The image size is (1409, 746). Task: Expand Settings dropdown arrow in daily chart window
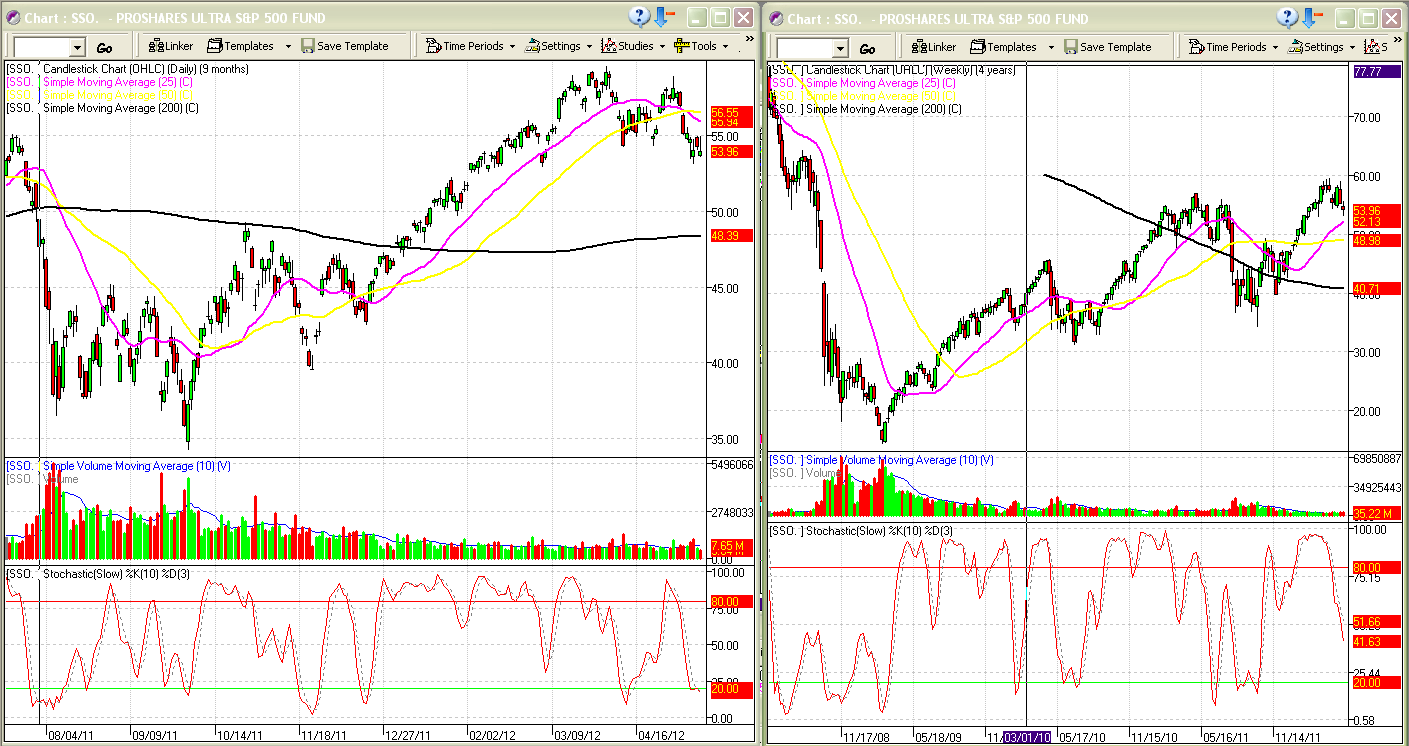(589, 46)
